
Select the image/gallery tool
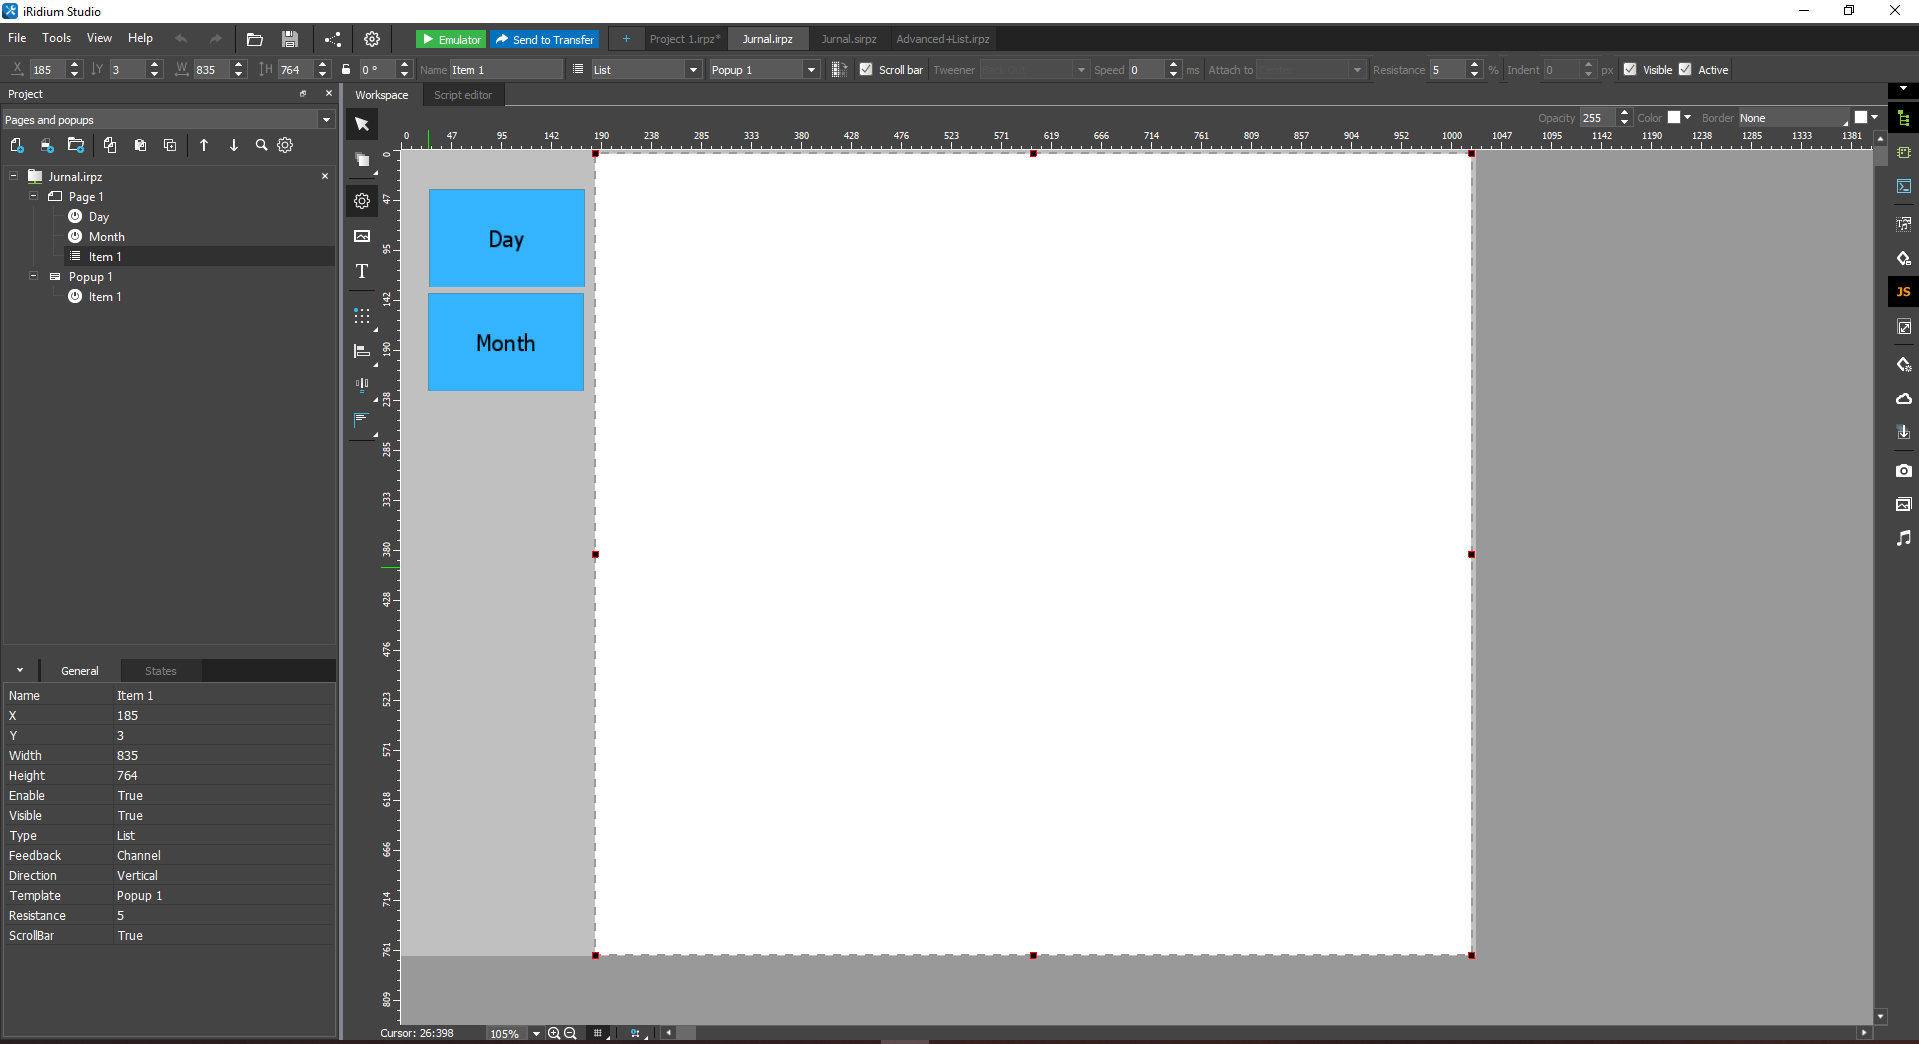(x=360, y=236)
